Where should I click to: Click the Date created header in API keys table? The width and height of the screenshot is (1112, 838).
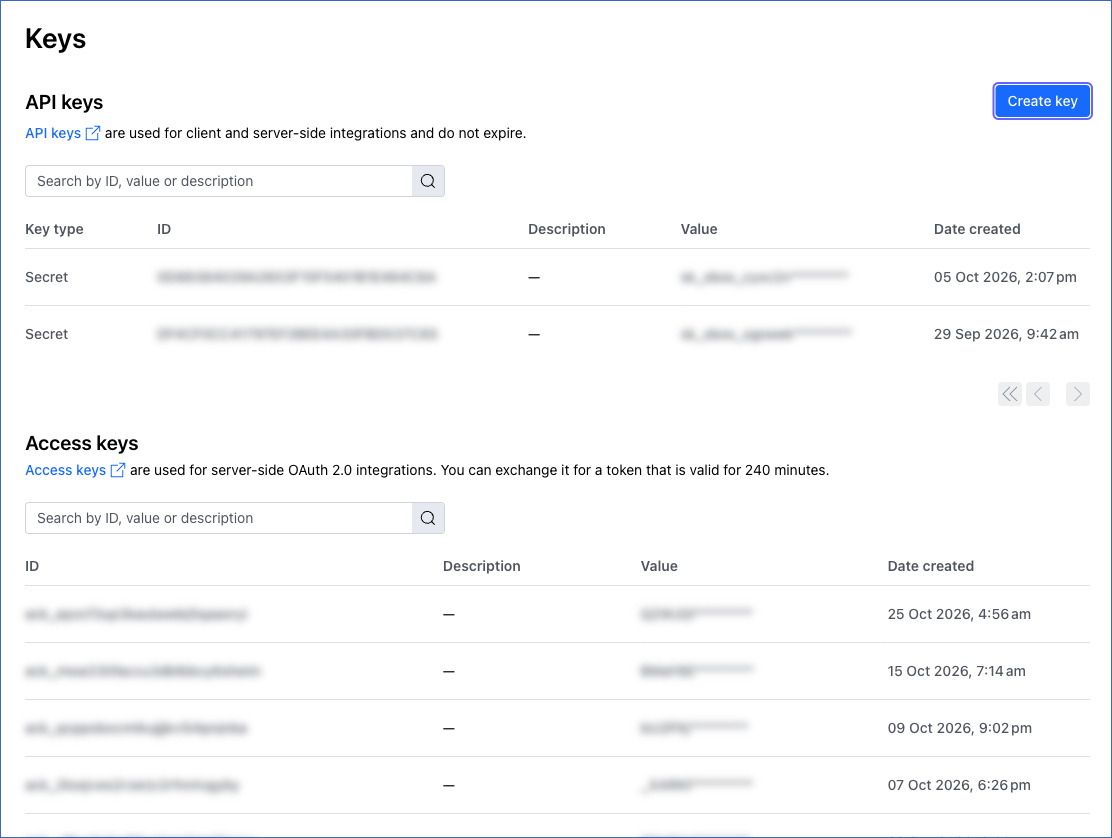pyautogui.click(x=977, y=229)
